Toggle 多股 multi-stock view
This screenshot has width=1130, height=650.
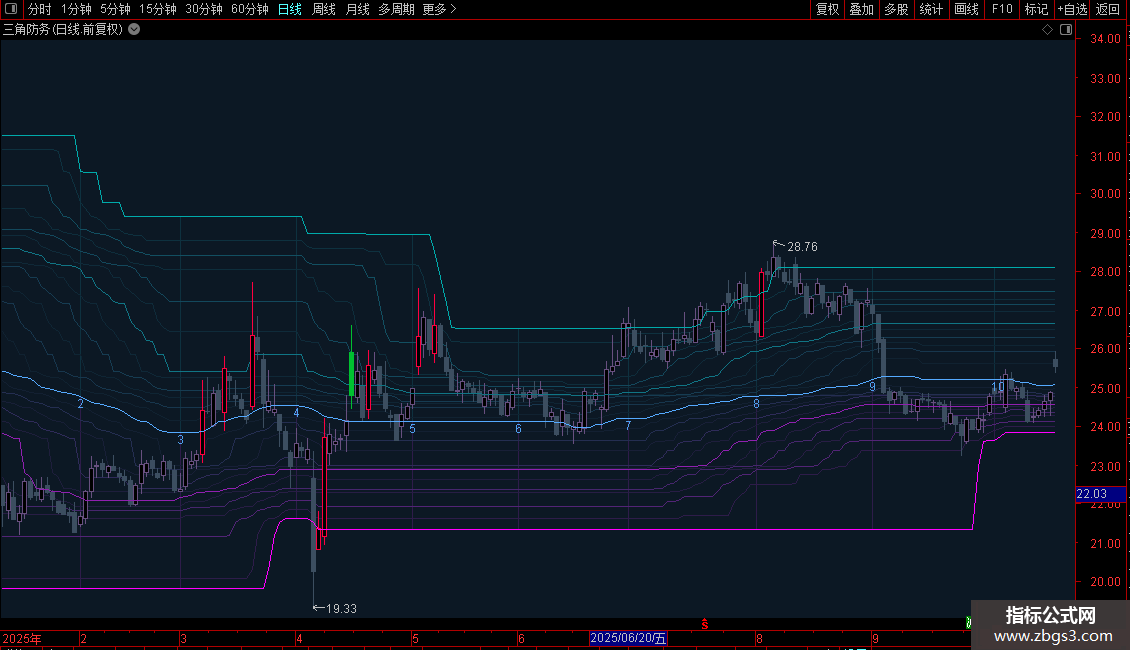[x=896, y=9]
